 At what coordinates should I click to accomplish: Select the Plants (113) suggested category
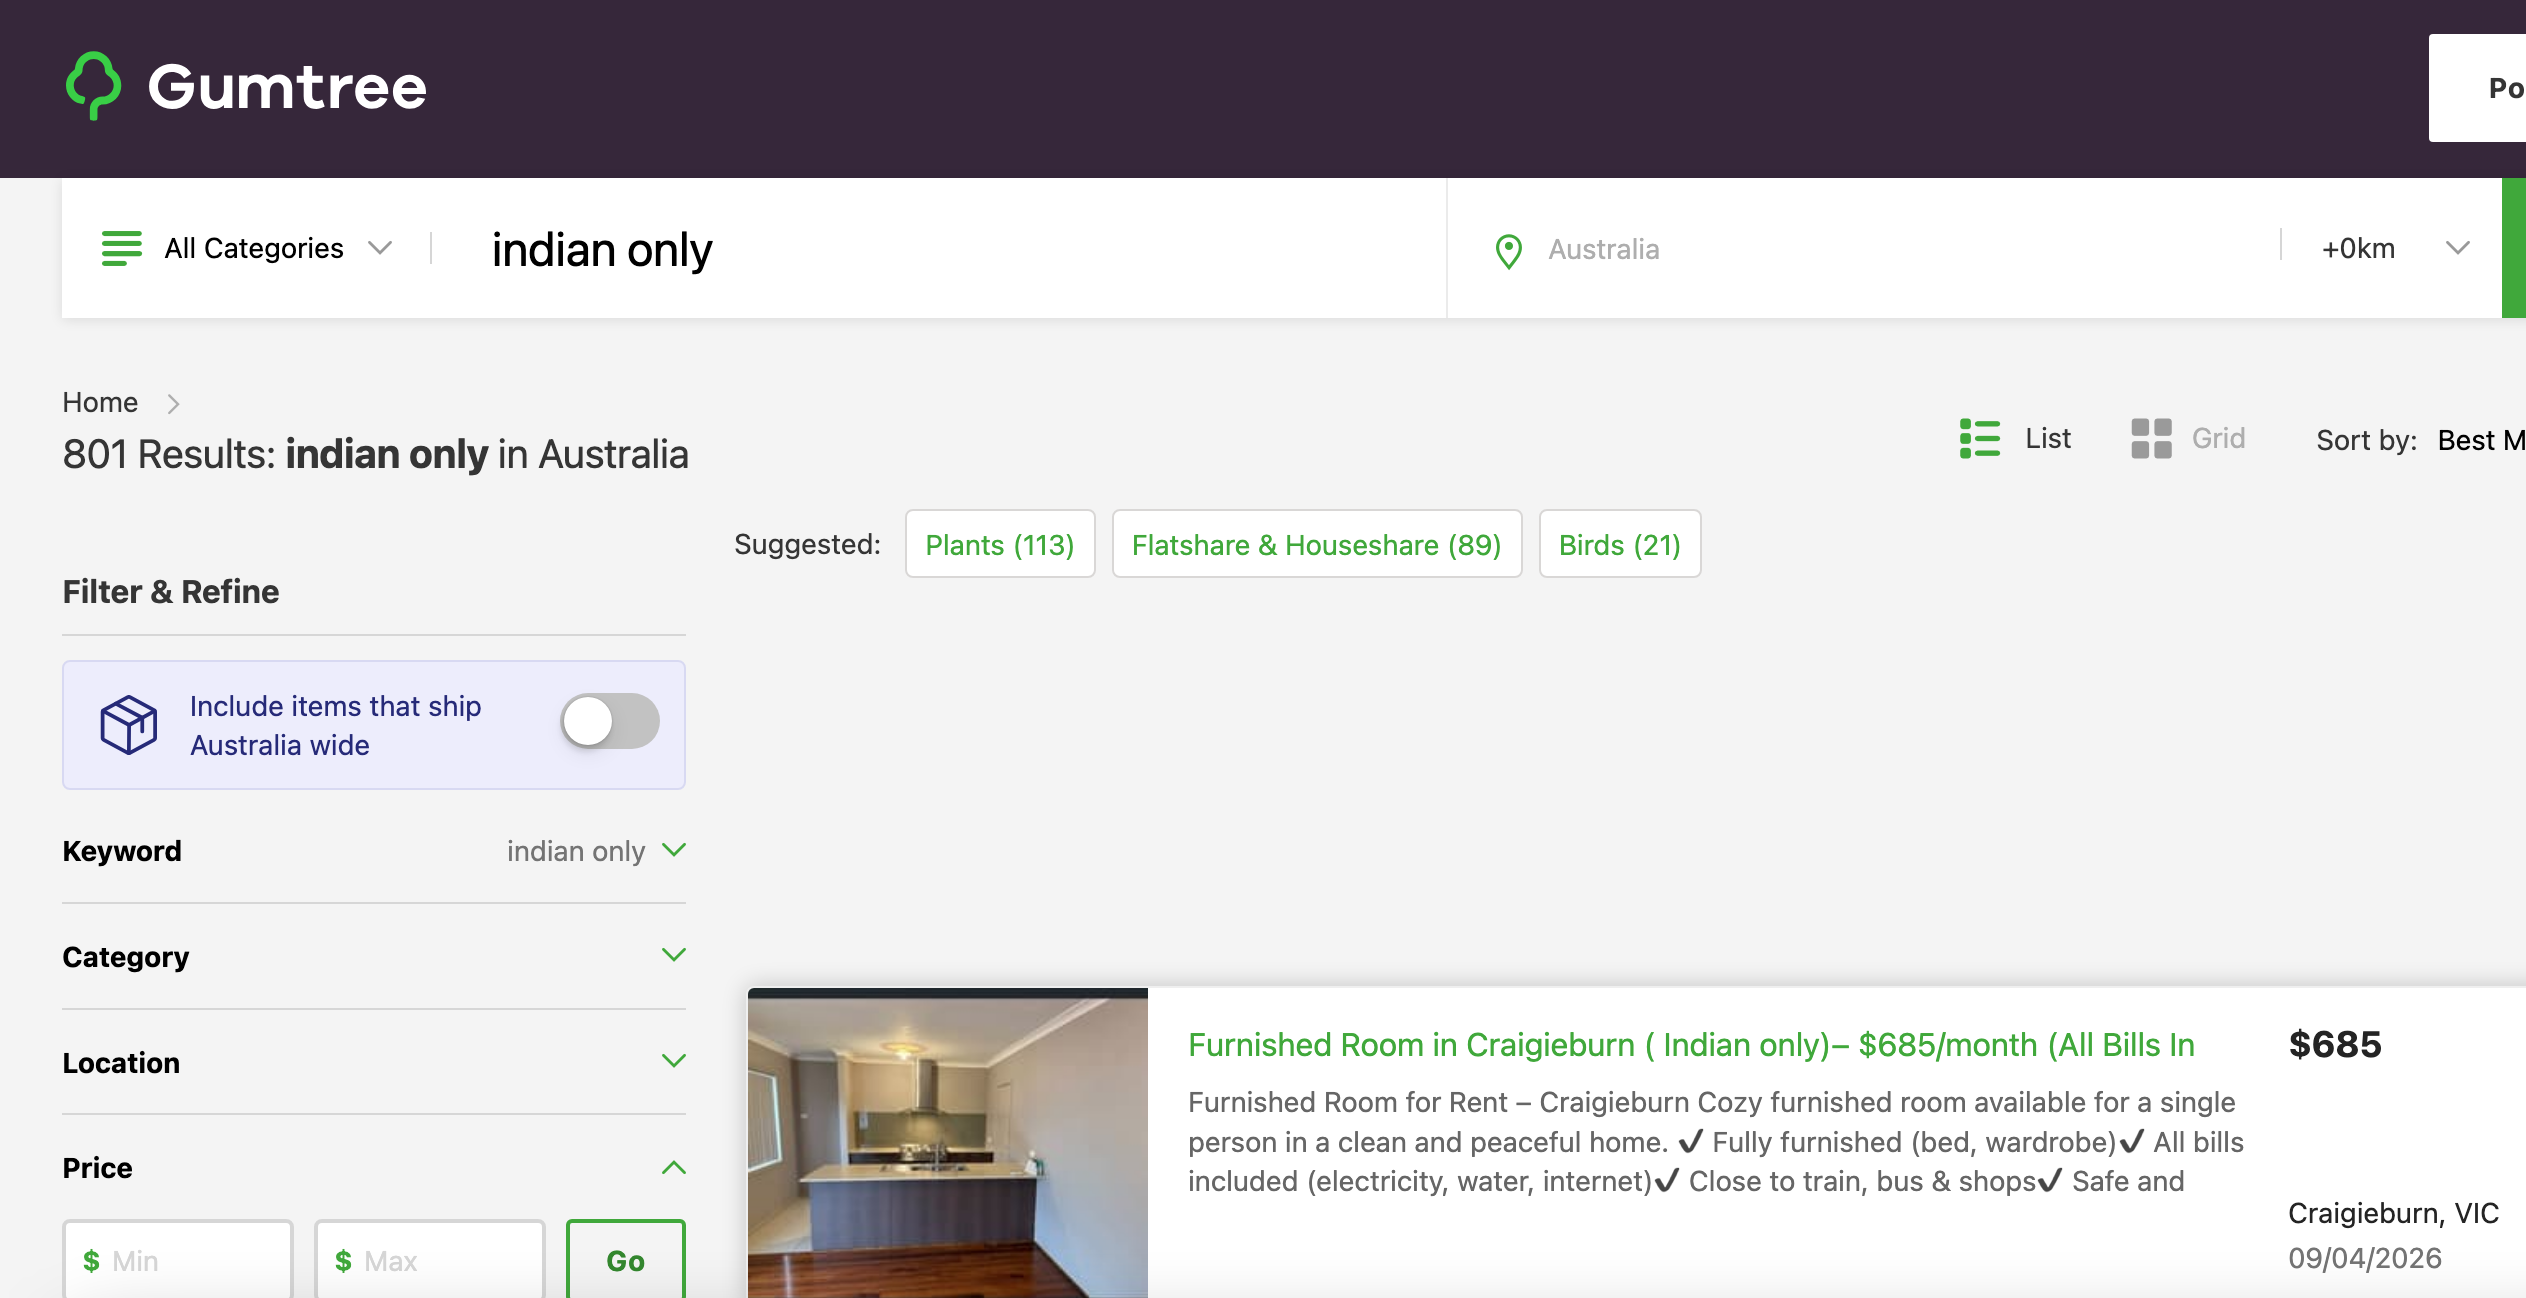[x=999, y=545]
